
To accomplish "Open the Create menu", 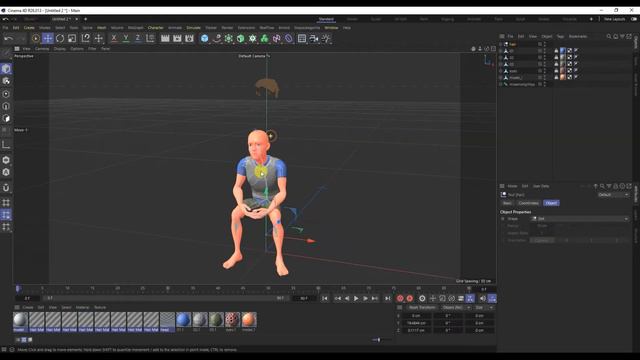I will tap(29, 28).
